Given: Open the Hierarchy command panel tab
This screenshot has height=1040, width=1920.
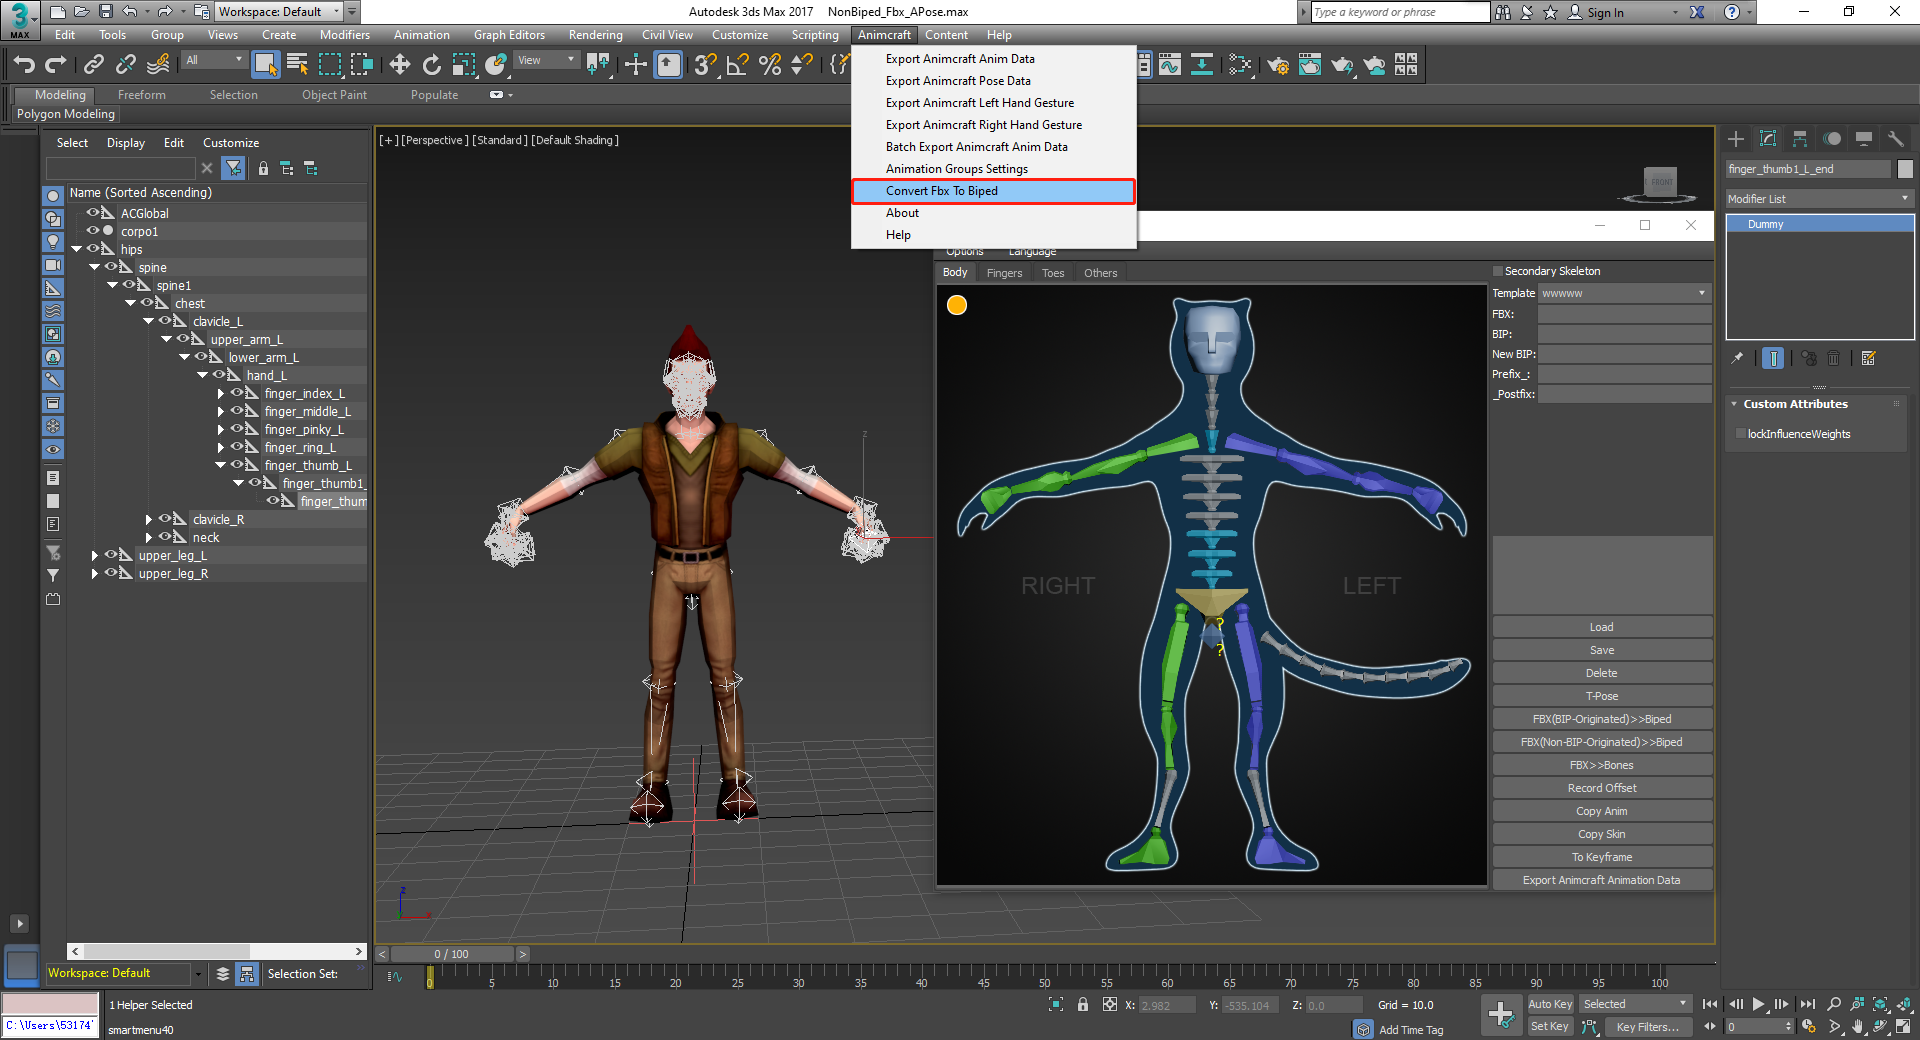Looking at the screenshot, I should 1800,139.
